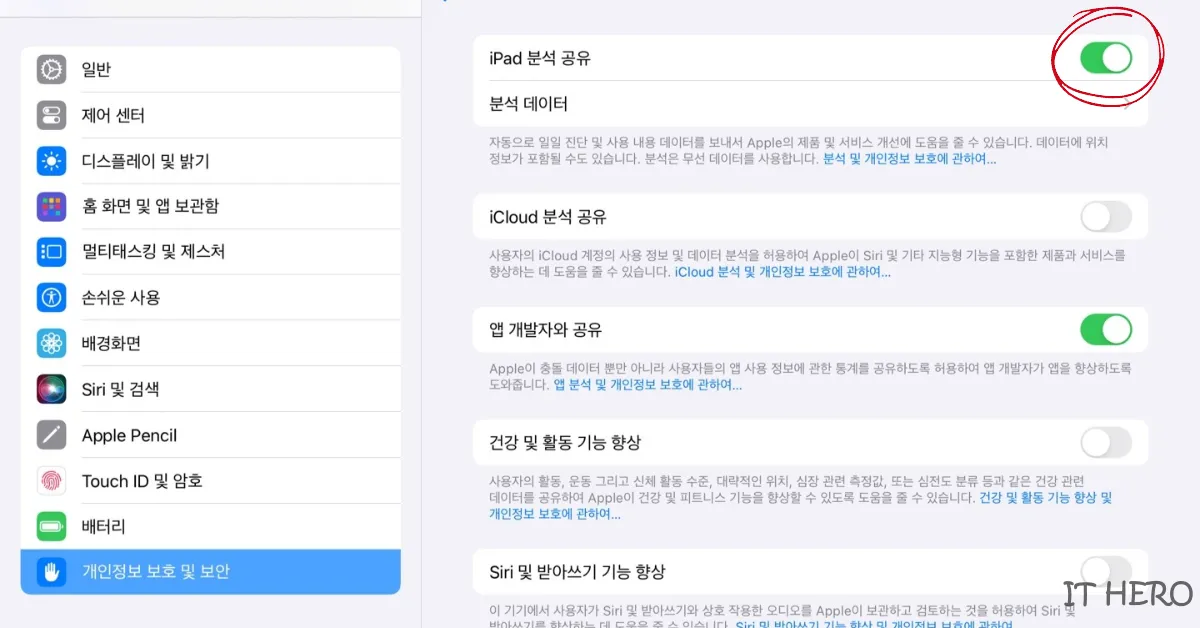Image resolution: width=1200 pixels, height=628 pixels.
Task: Click the Multitasking (멀티태스킹 및 제스처) icon
Action: tap(51, 252)
